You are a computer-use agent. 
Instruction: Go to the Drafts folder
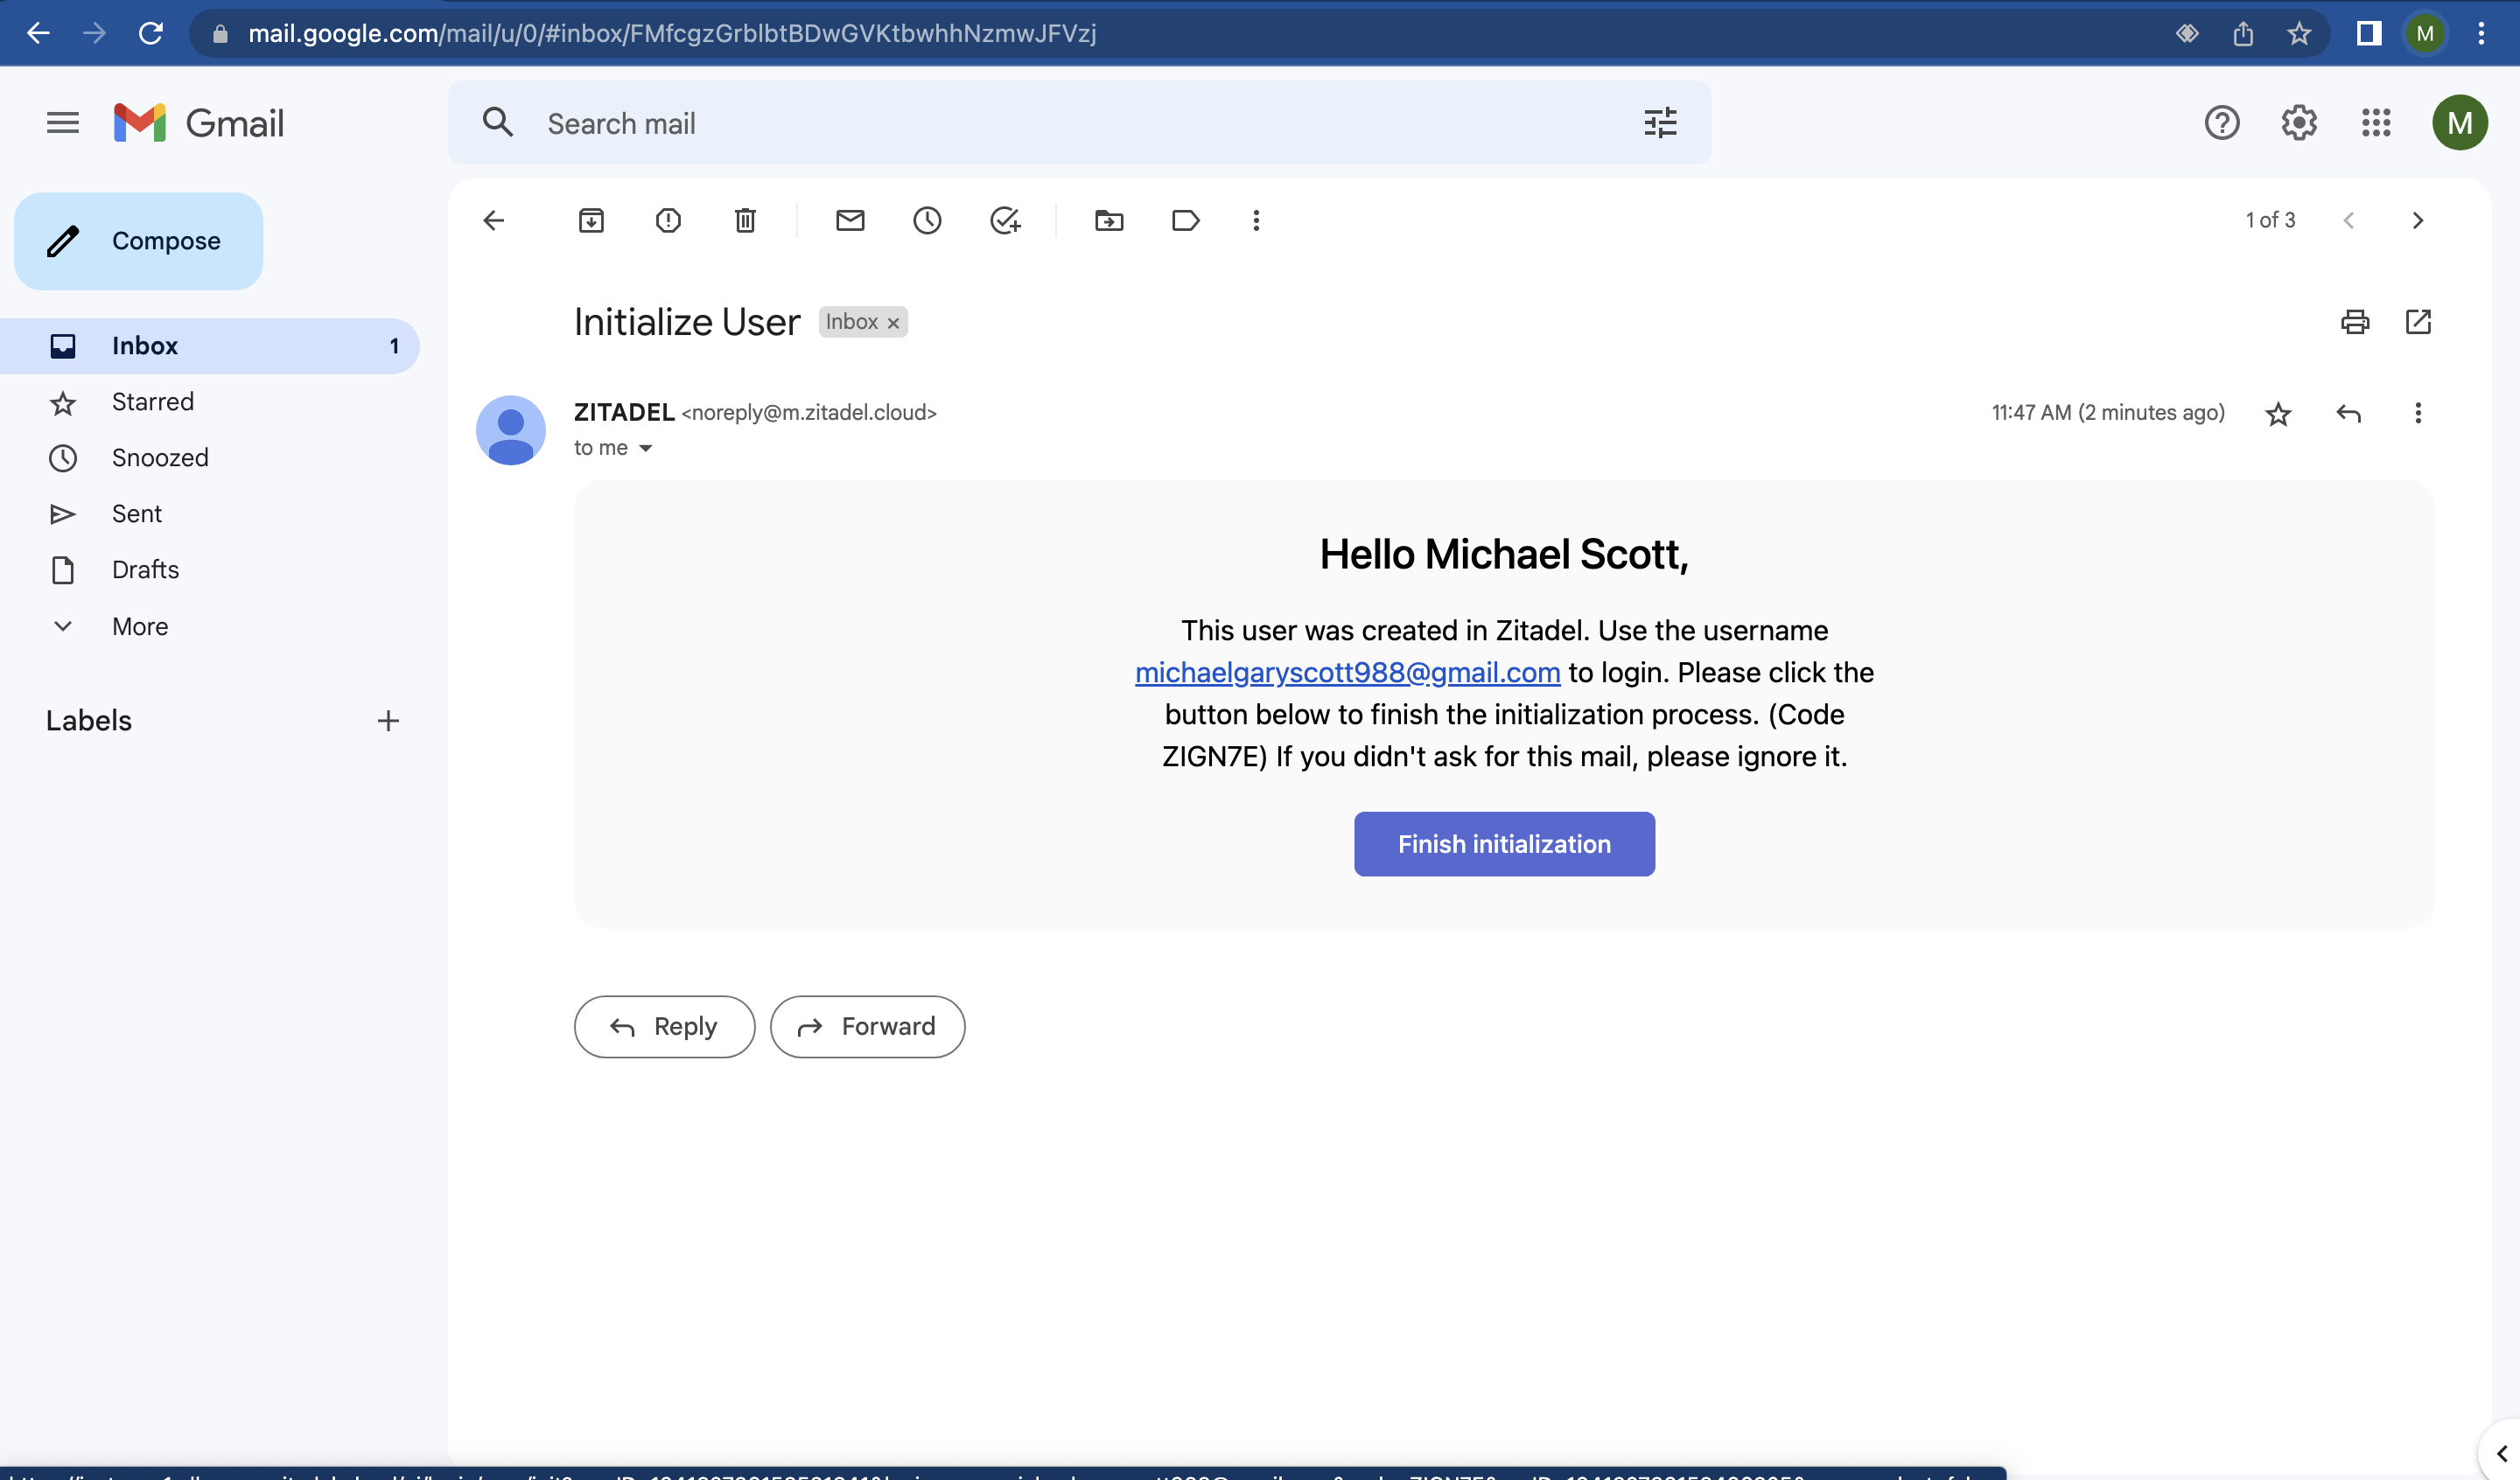coord(145,570)
